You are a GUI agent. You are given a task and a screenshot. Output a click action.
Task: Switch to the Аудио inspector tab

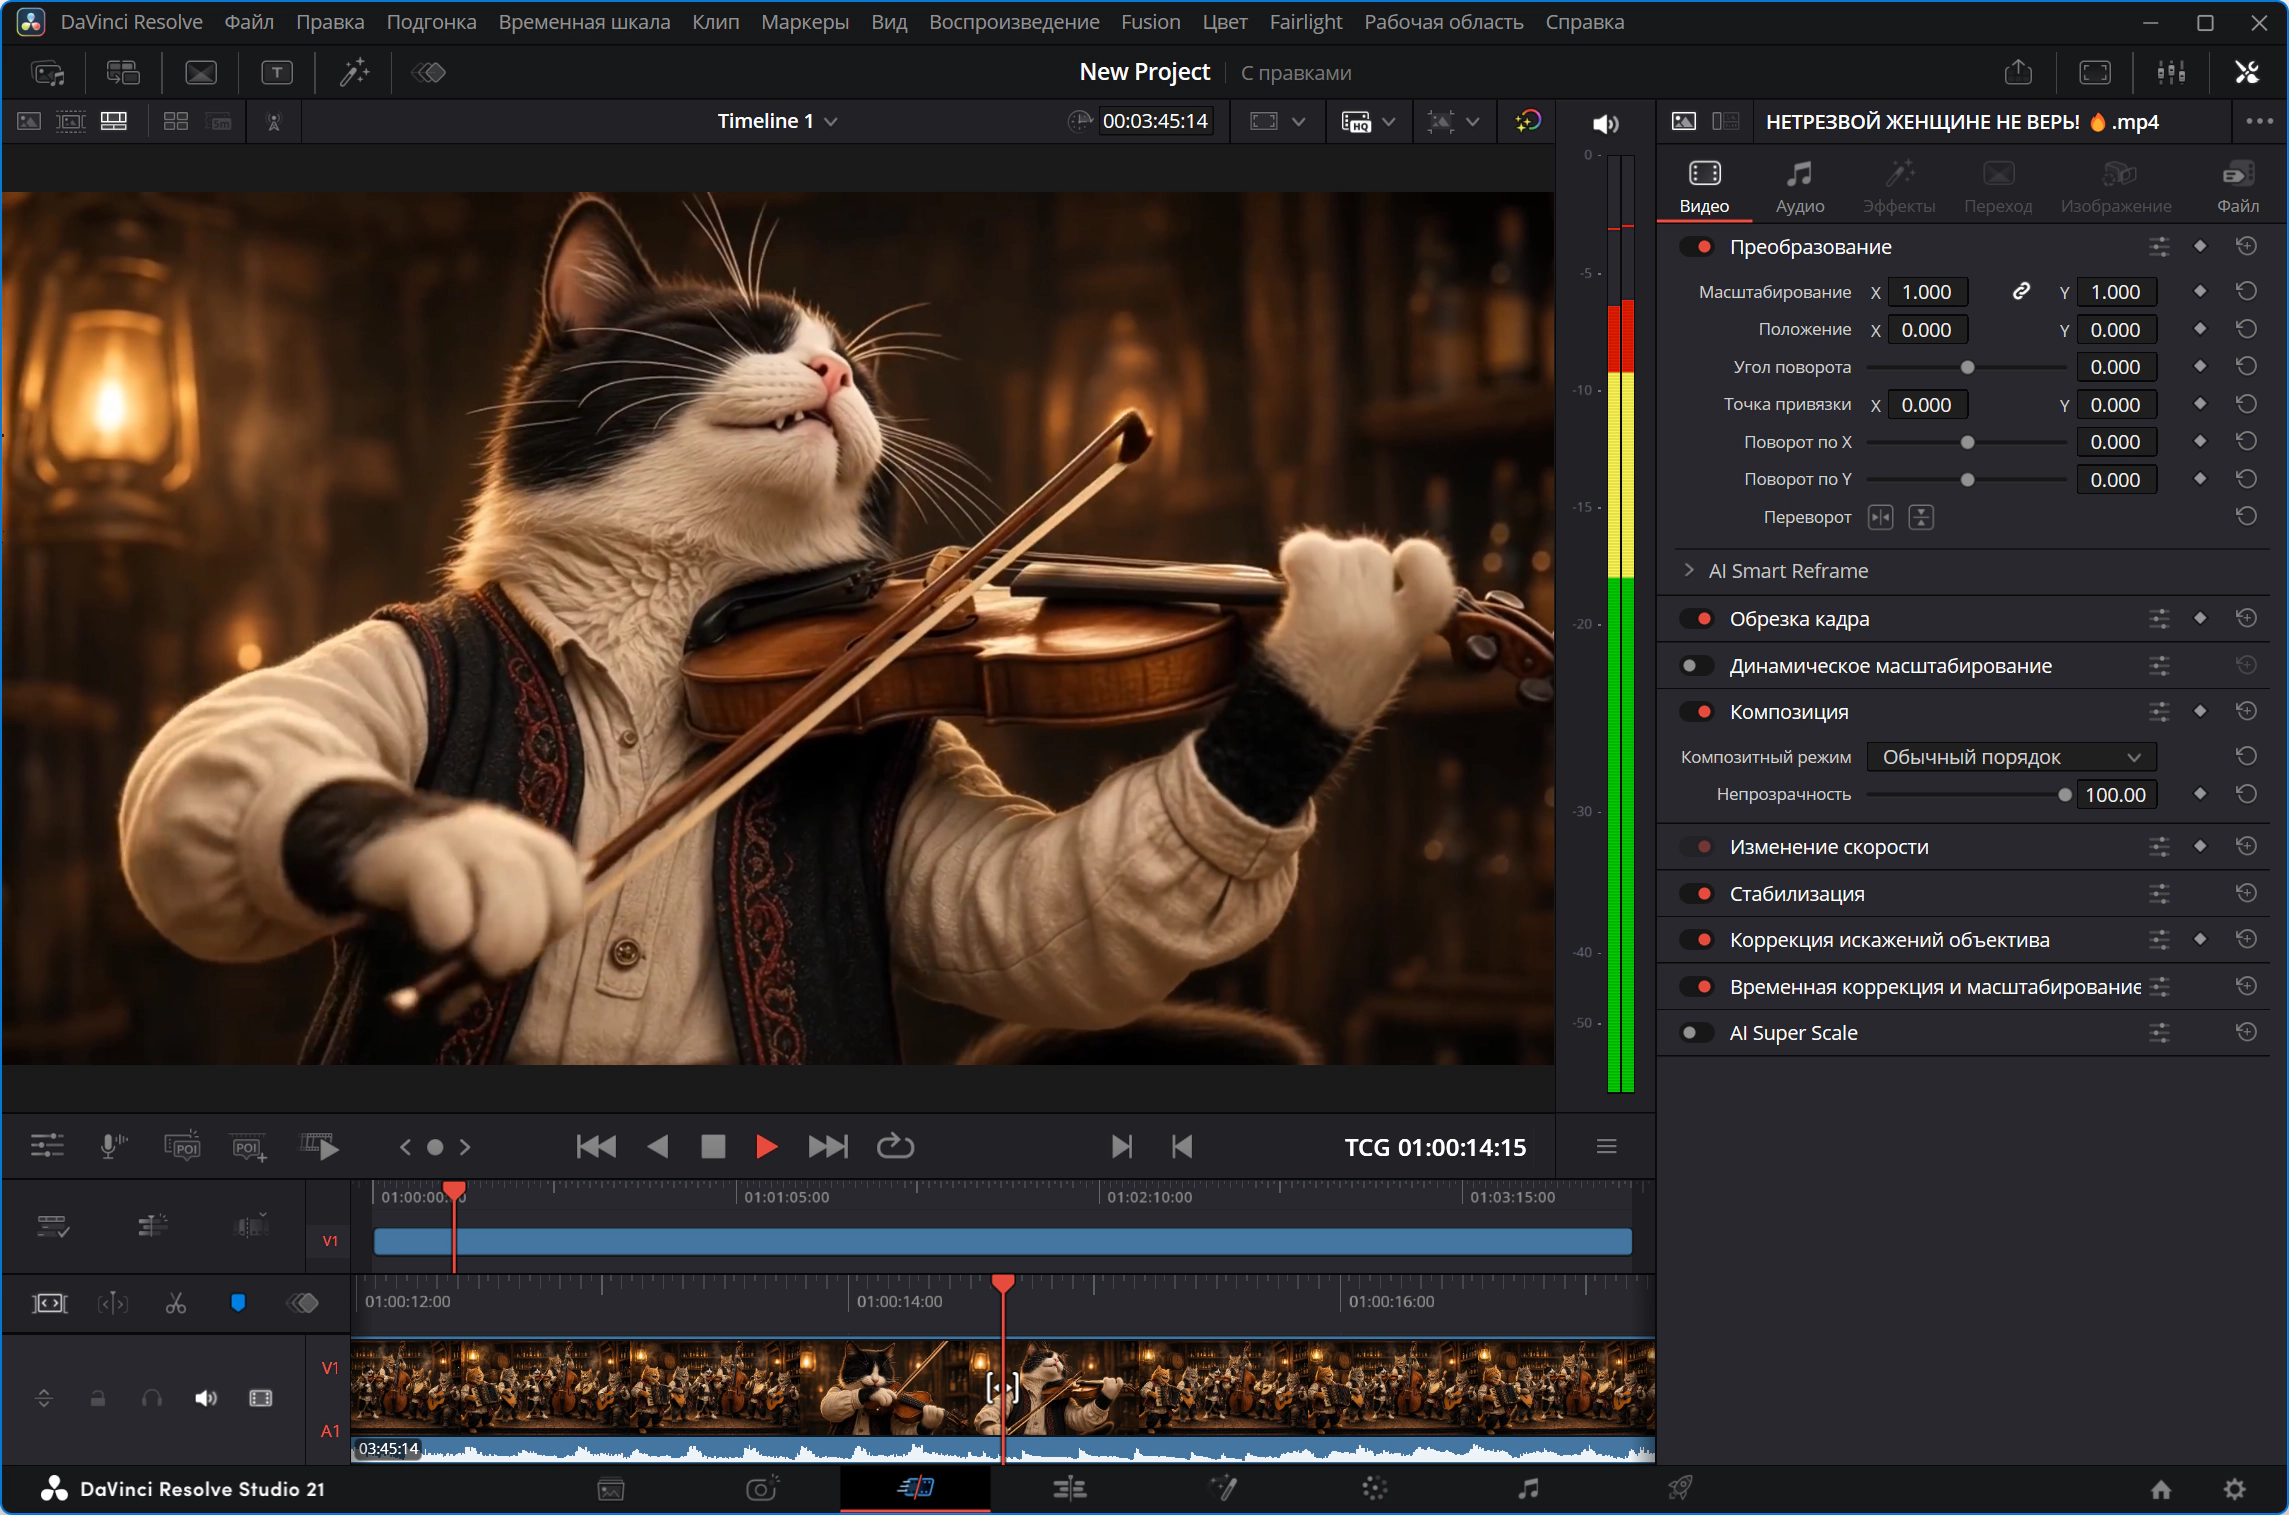coord(1799,187)
